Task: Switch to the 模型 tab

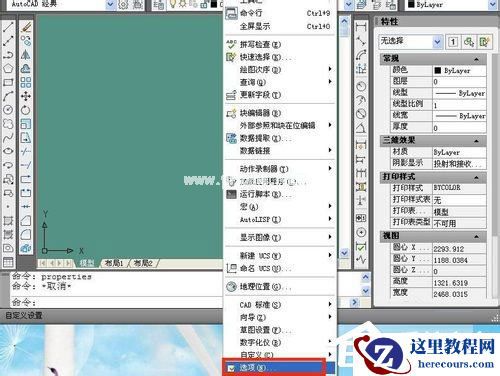Action: pyautogui.click(x=87, y=263)
